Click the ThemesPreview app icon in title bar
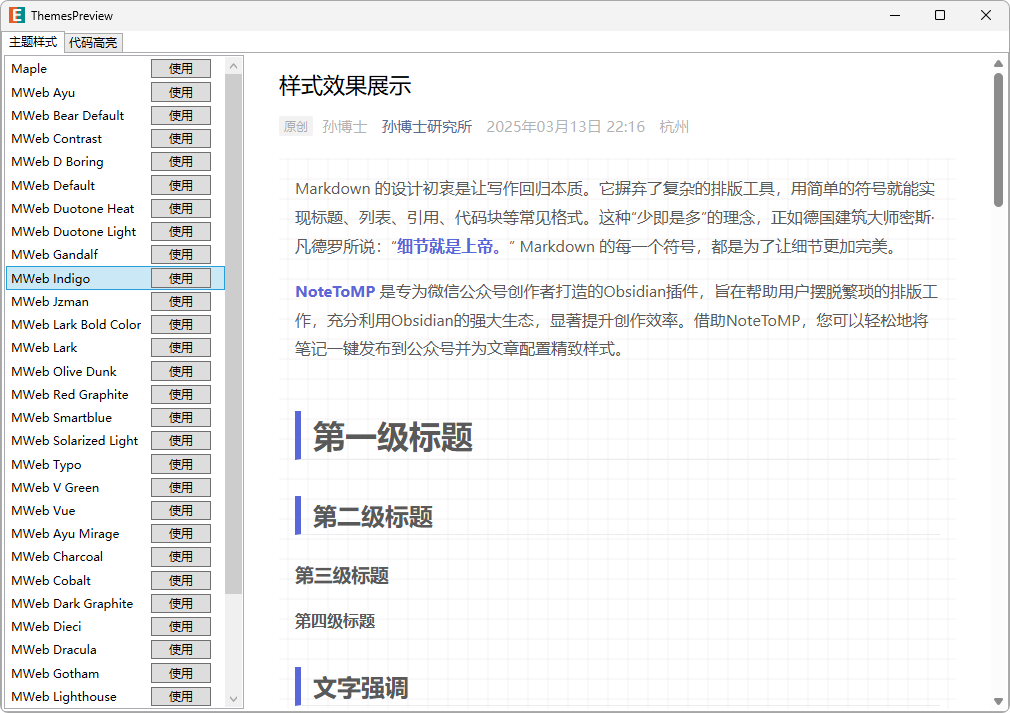The height and width of the screenshot is (713, 1010). (17, 15)
